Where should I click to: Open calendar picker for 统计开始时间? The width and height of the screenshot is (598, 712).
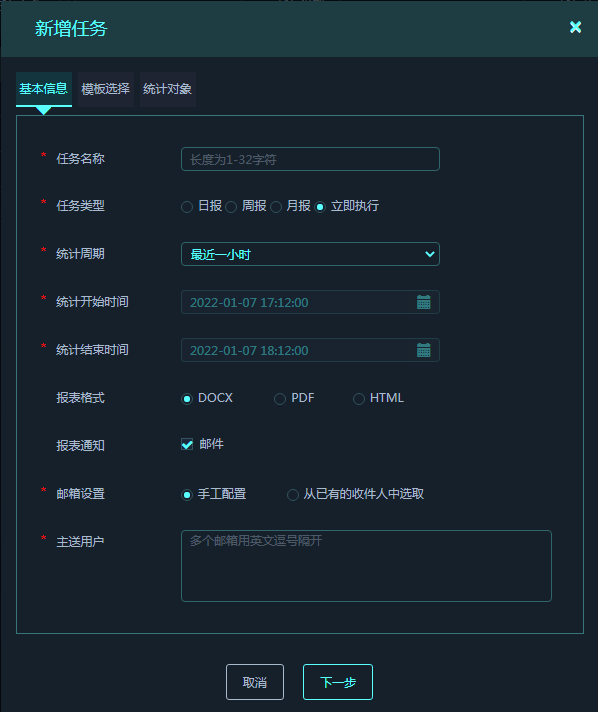(423, 302)
